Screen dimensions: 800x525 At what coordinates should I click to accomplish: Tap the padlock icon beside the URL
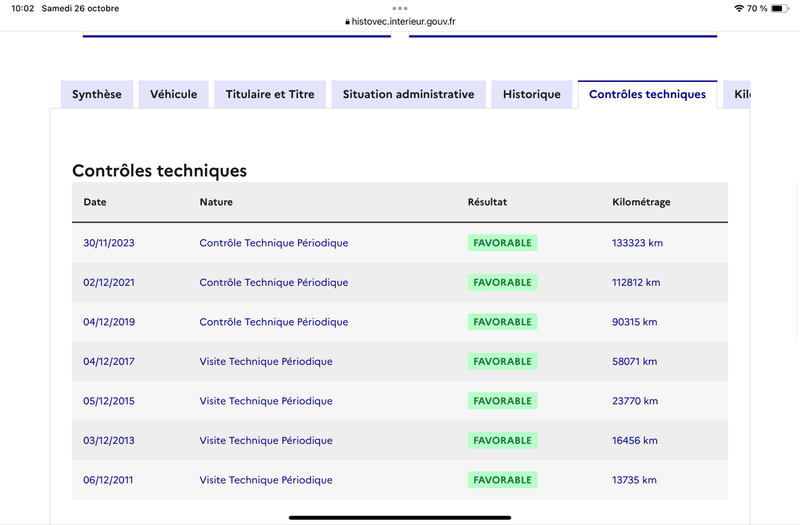click(x=347, y=21)
